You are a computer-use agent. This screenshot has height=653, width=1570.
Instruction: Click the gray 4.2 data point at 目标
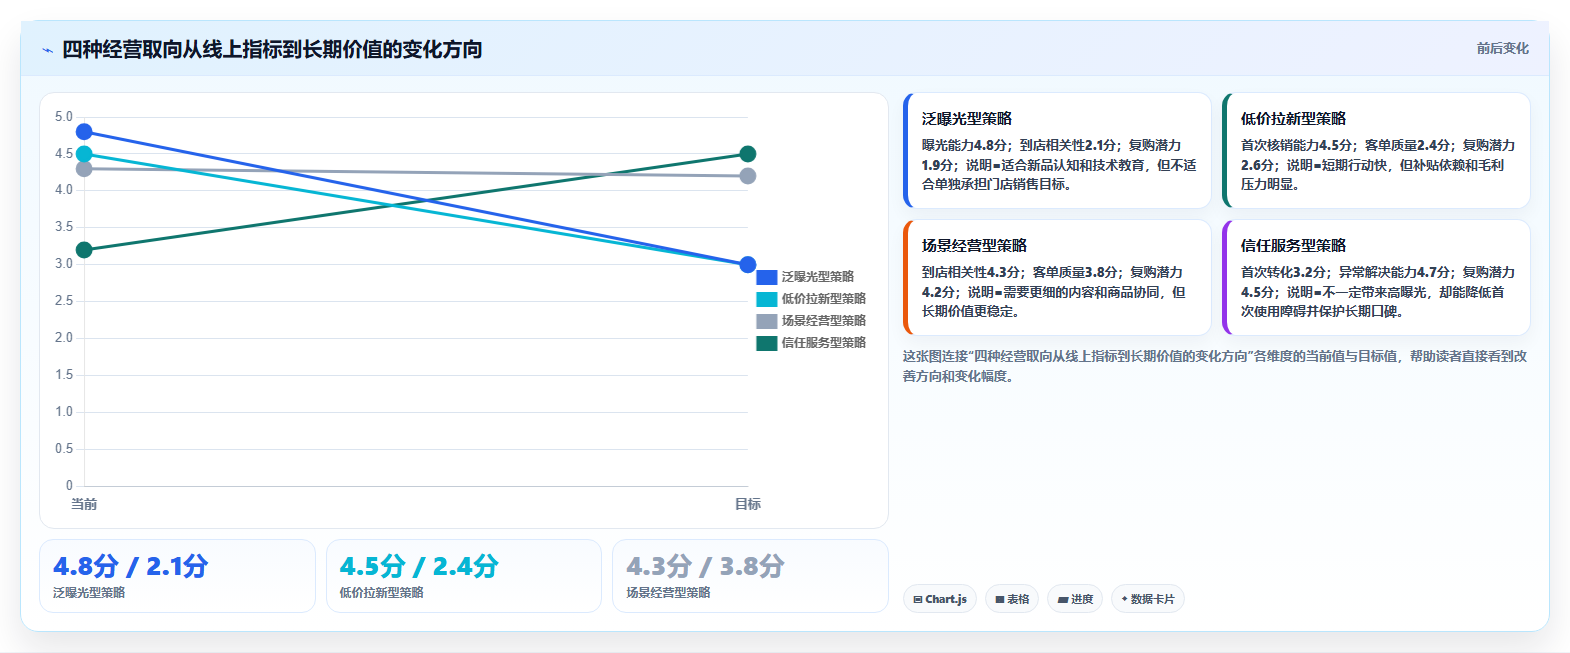pyautogui.click(x=748, y=176)
